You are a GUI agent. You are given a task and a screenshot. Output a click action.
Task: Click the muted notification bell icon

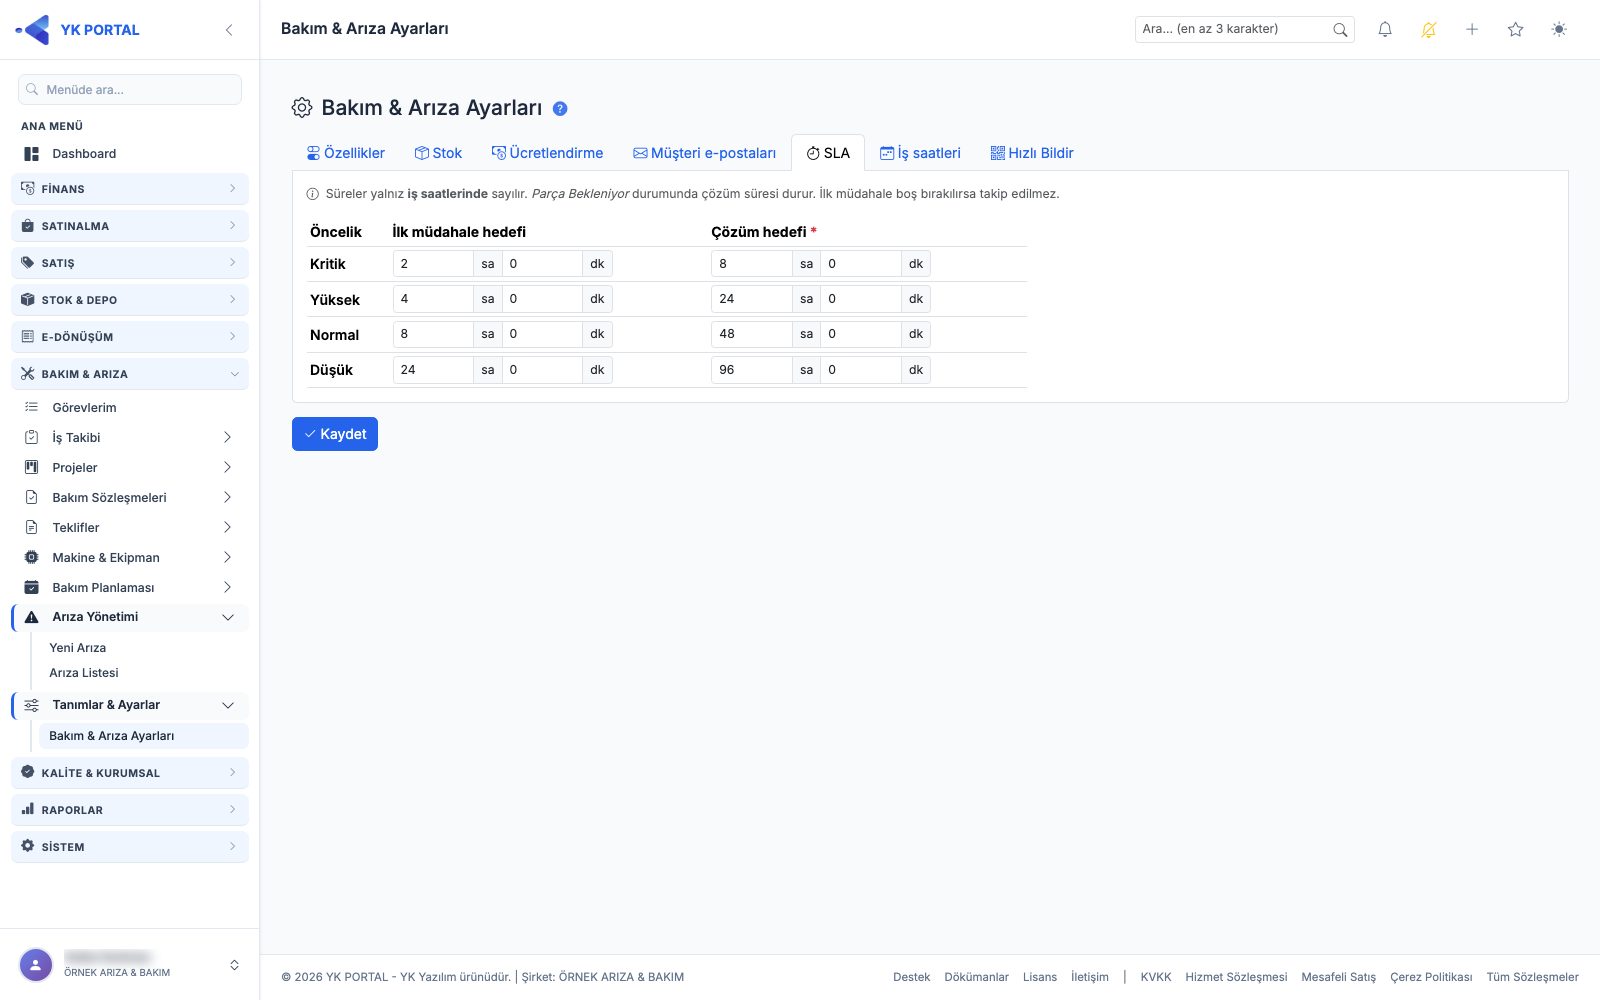[x=1429, y=30]
